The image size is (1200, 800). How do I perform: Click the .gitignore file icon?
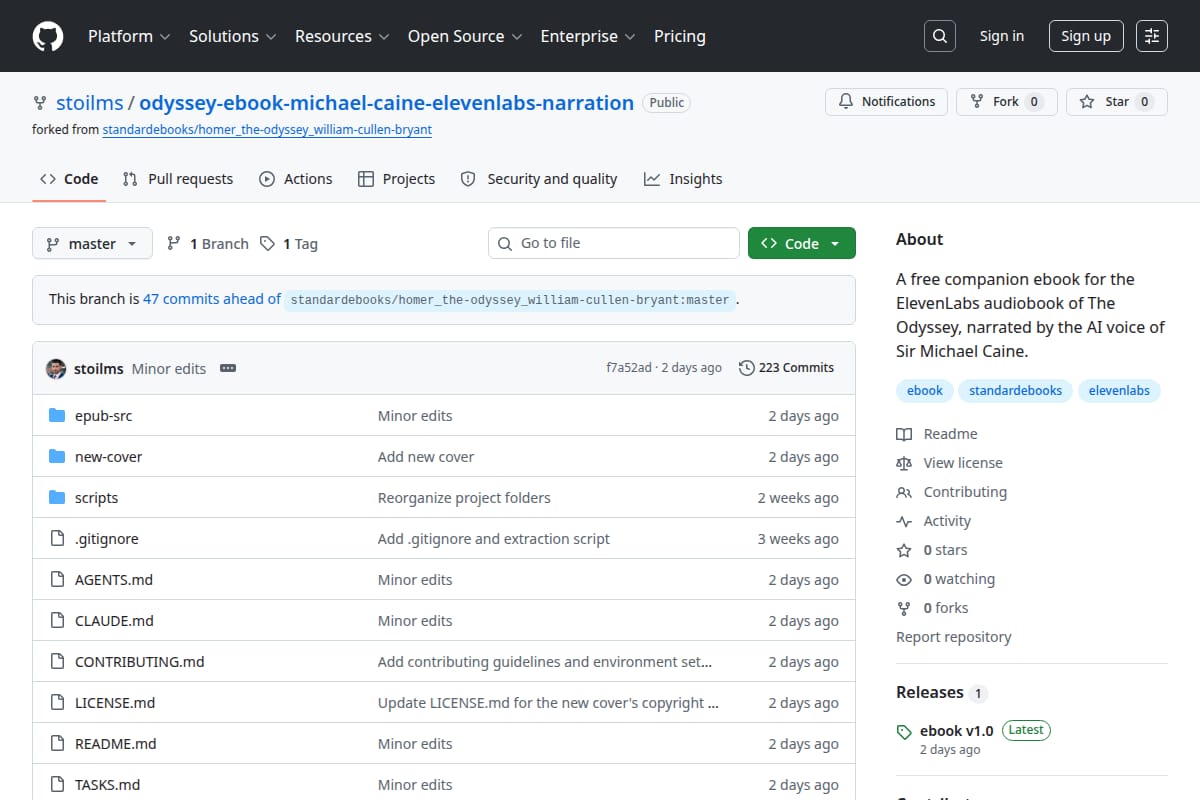point(57,539)
